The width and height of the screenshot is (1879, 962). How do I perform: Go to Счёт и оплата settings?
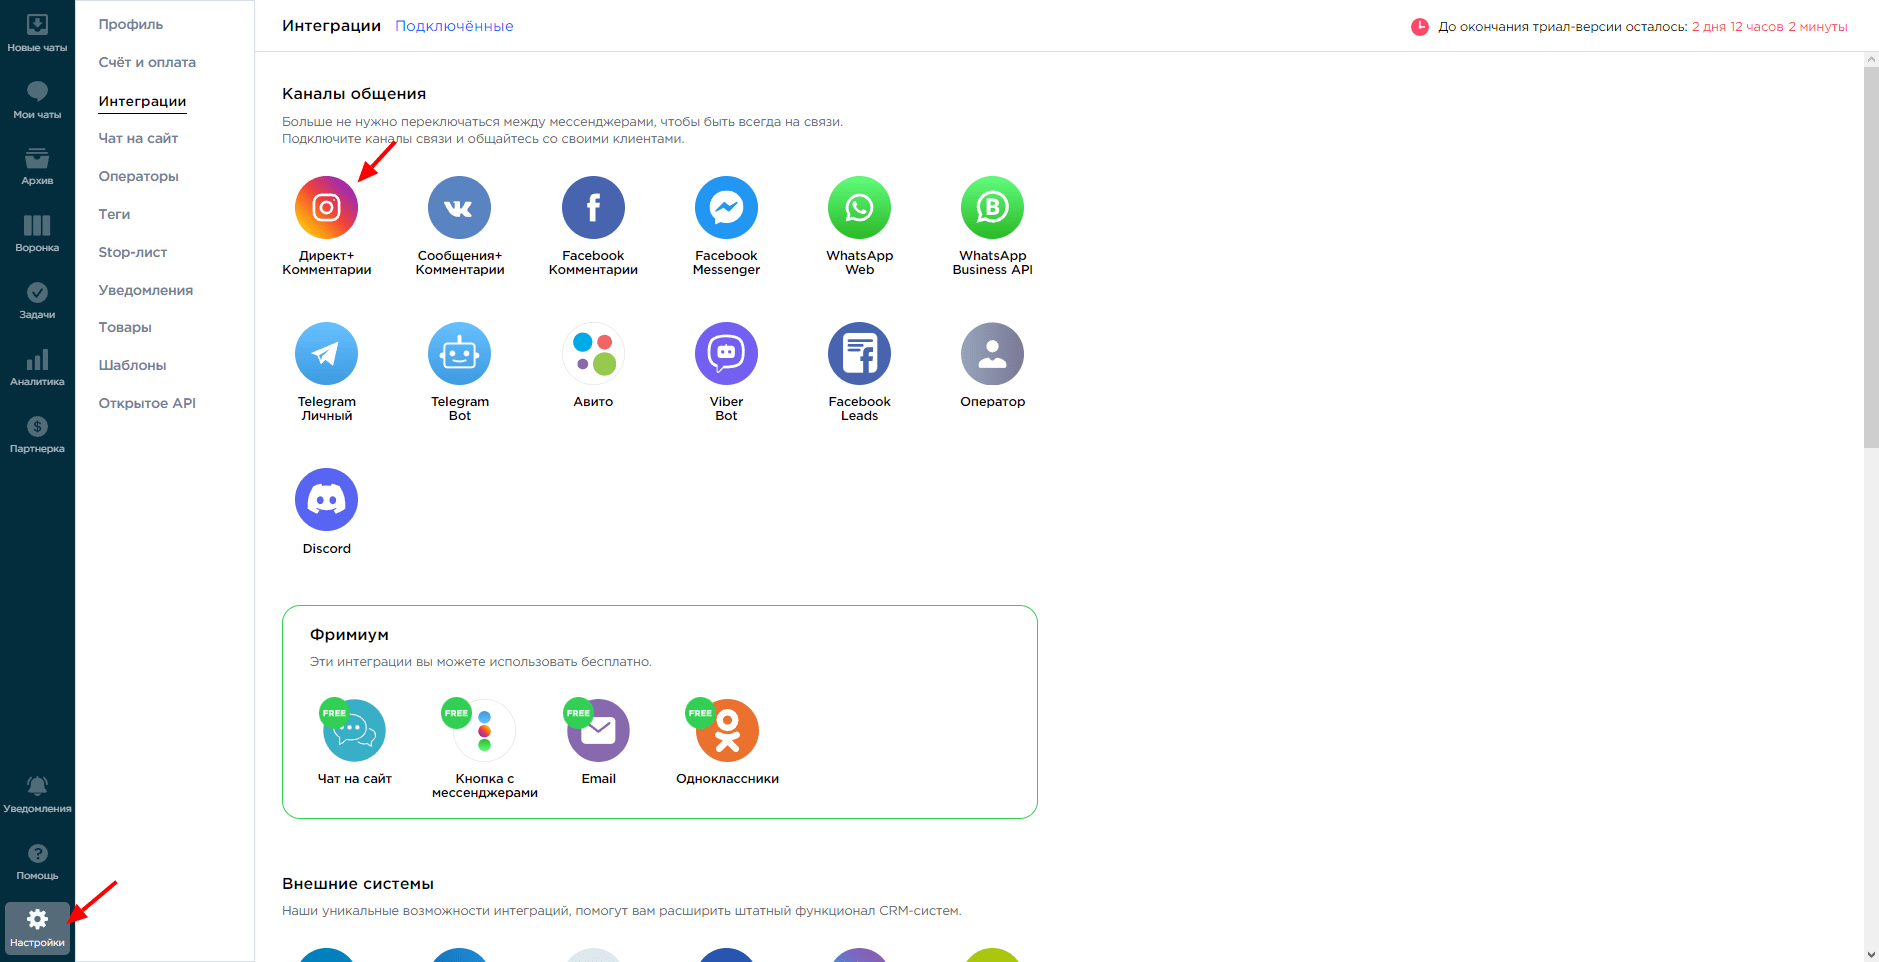coord(147,62)
